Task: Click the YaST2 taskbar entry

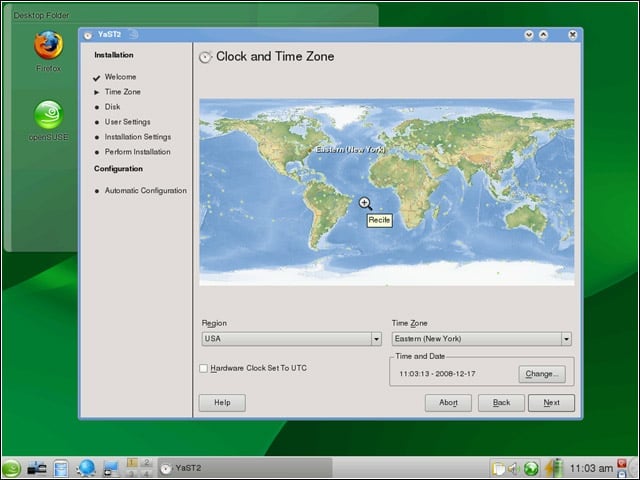Action: click(245, 468)
